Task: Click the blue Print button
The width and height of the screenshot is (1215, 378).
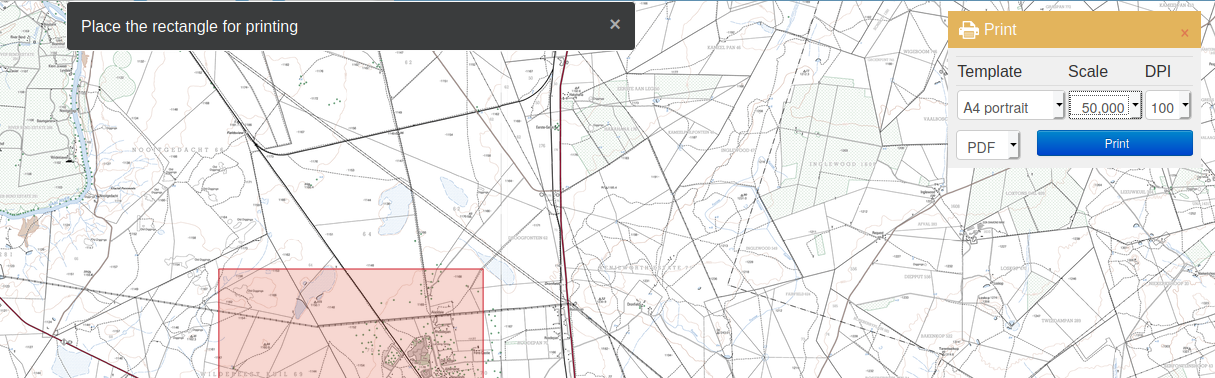Action: pyautogui.click(x=1115, y=143)
